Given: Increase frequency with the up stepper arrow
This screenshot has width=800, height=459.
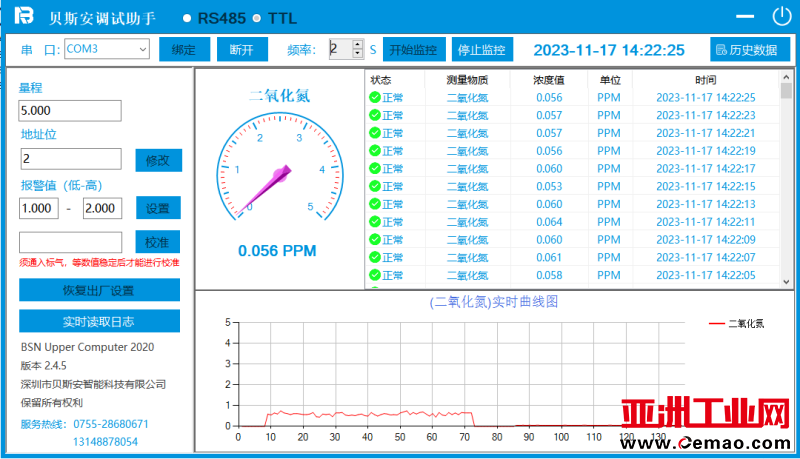Looking at the screenshot, I should point(358,44).
